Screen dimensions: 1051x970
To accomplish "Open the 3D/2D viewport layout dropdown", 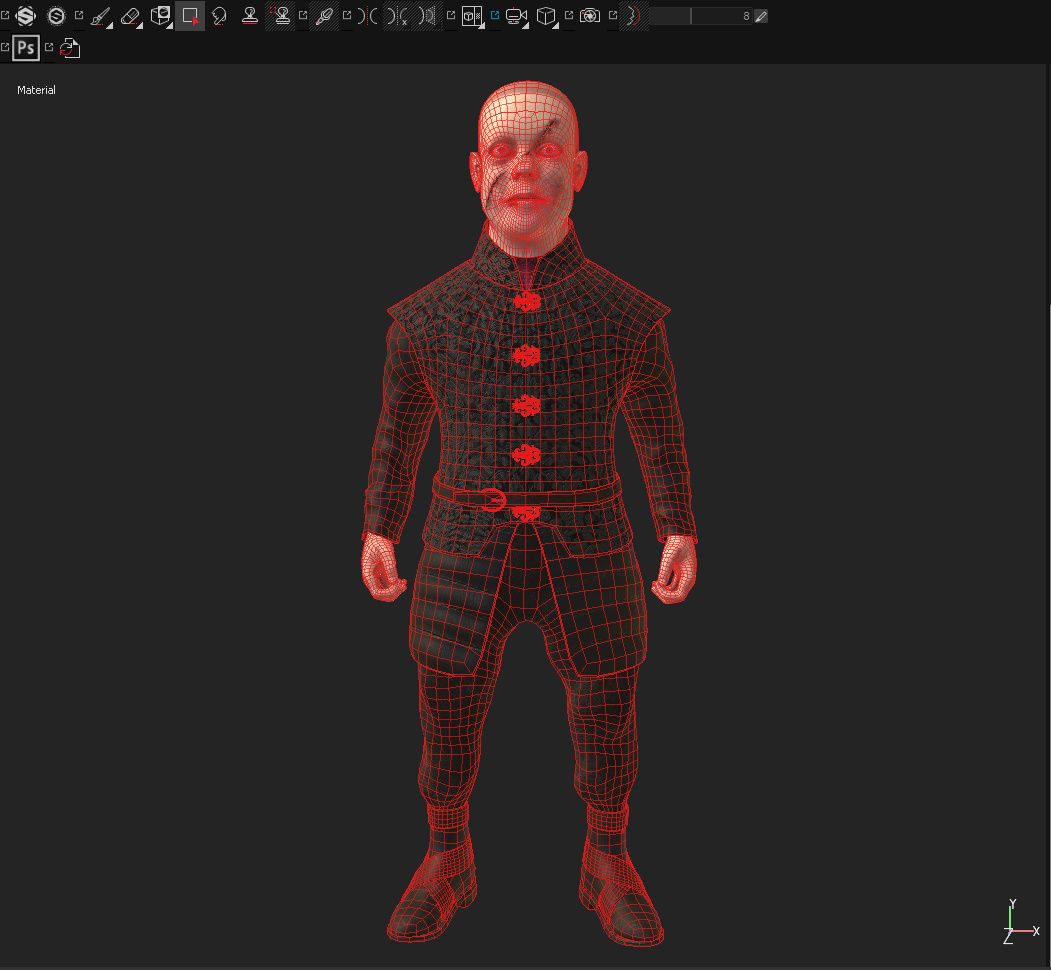I will pos(473,16).
